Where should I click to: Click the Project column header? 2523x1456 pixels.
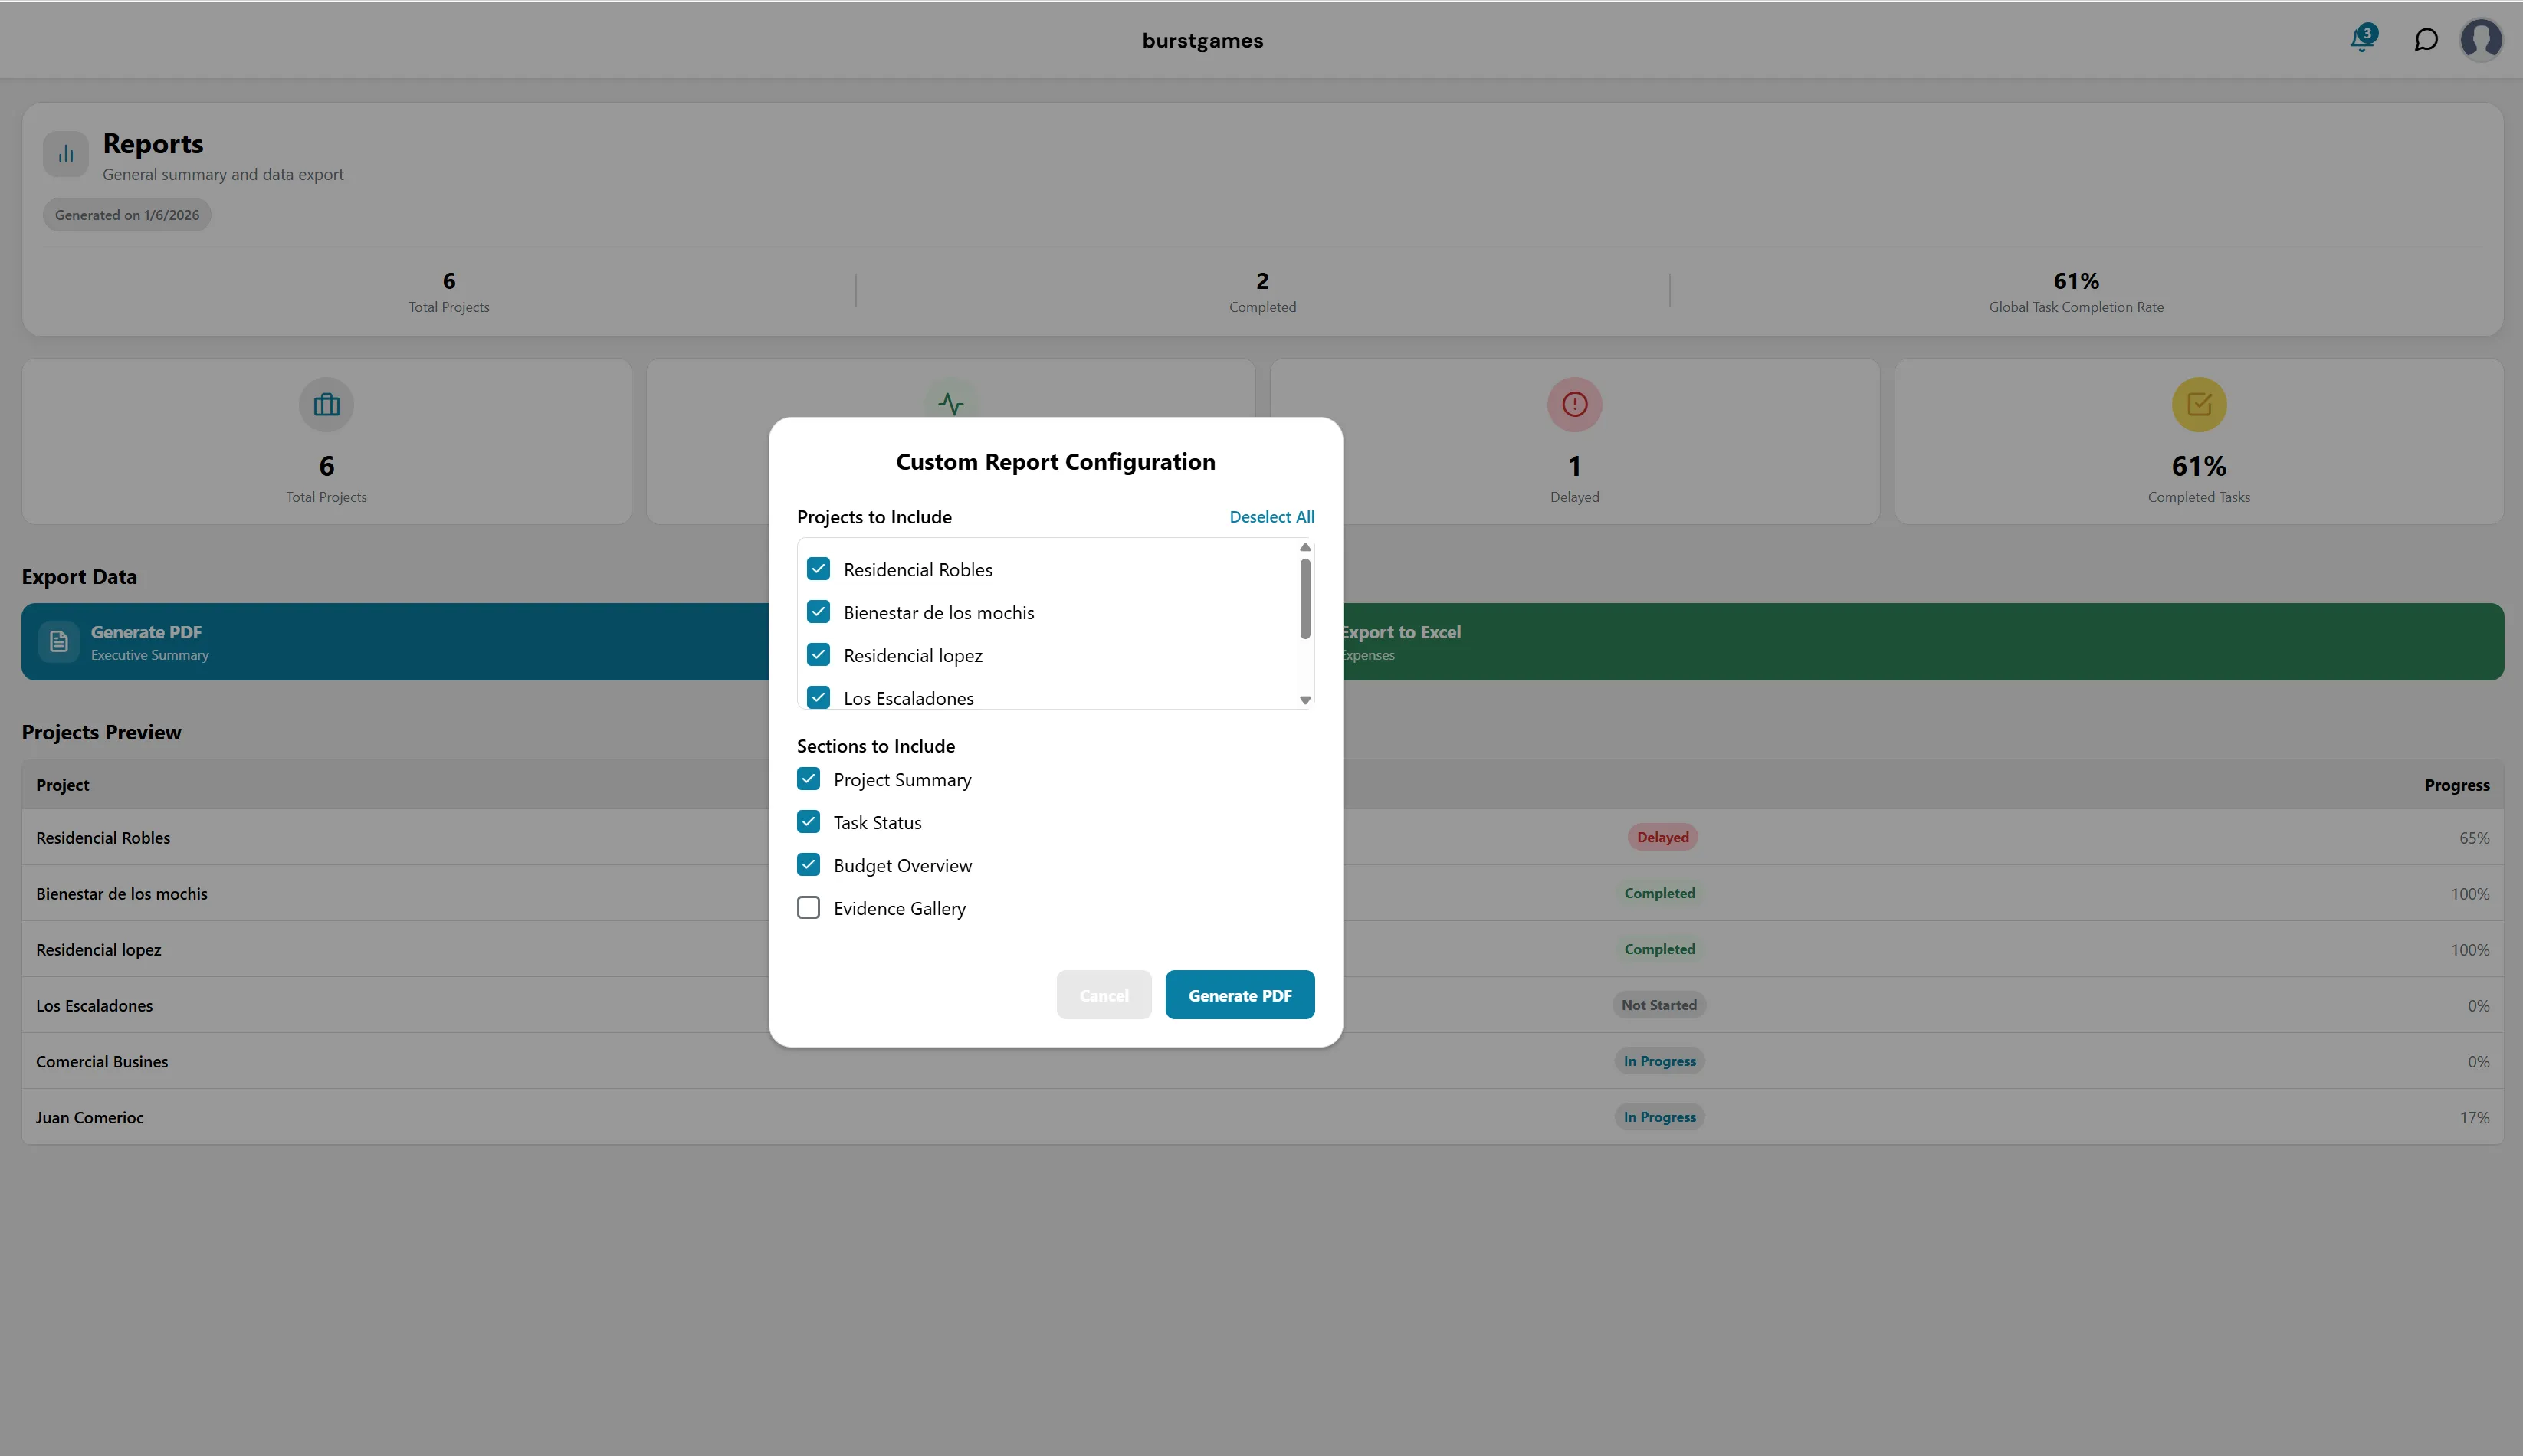pos(62,785)
